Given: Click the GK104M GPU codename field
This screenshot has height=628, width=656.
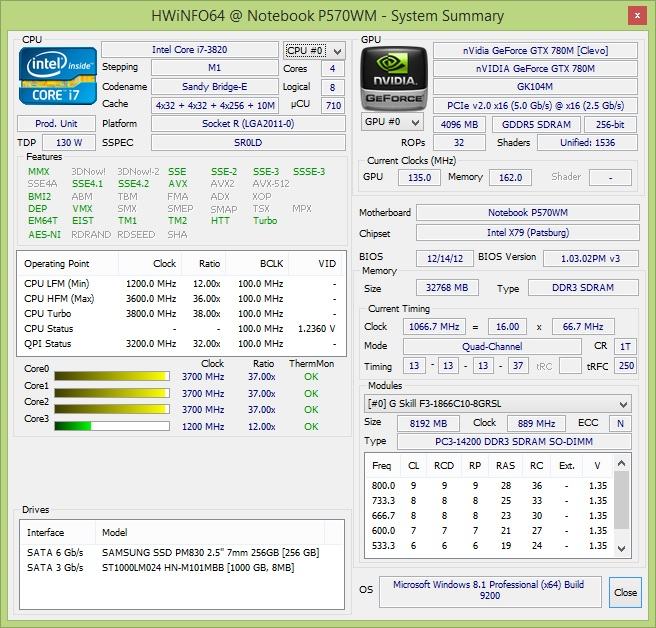Looking at the screenshot, I should [535, 87].
